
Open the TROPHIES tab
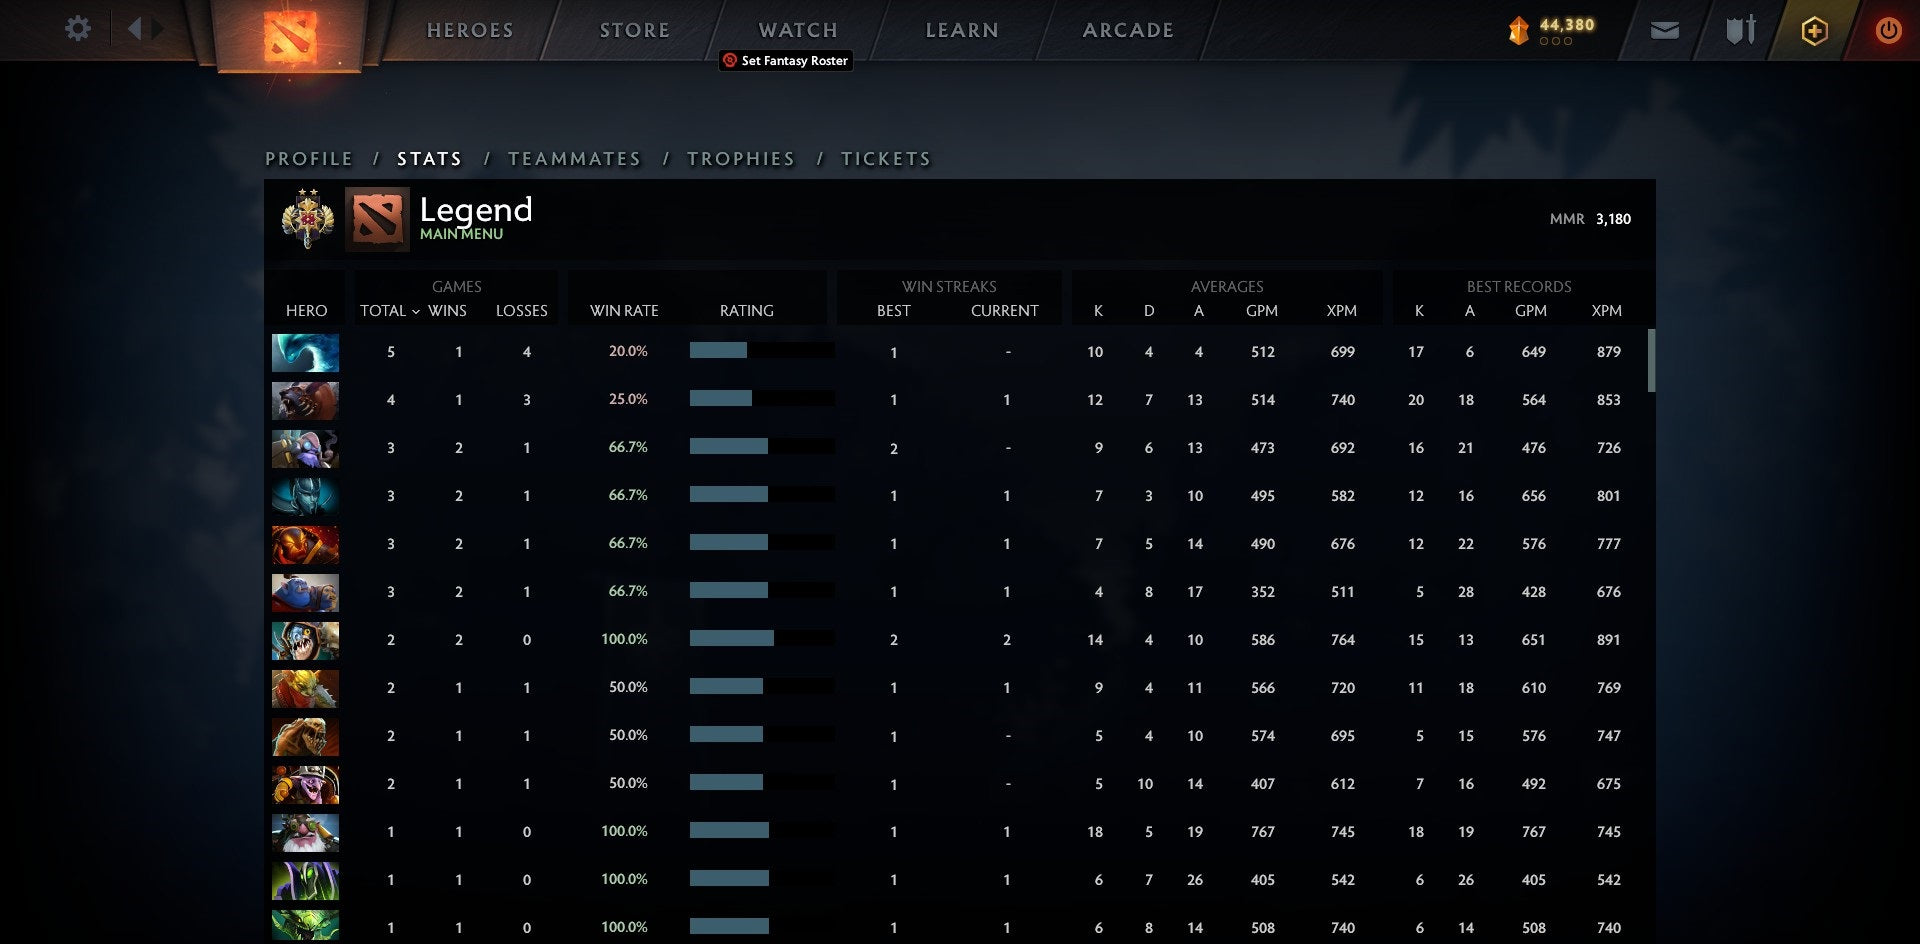pyautogui.click(x=740, y=158)
